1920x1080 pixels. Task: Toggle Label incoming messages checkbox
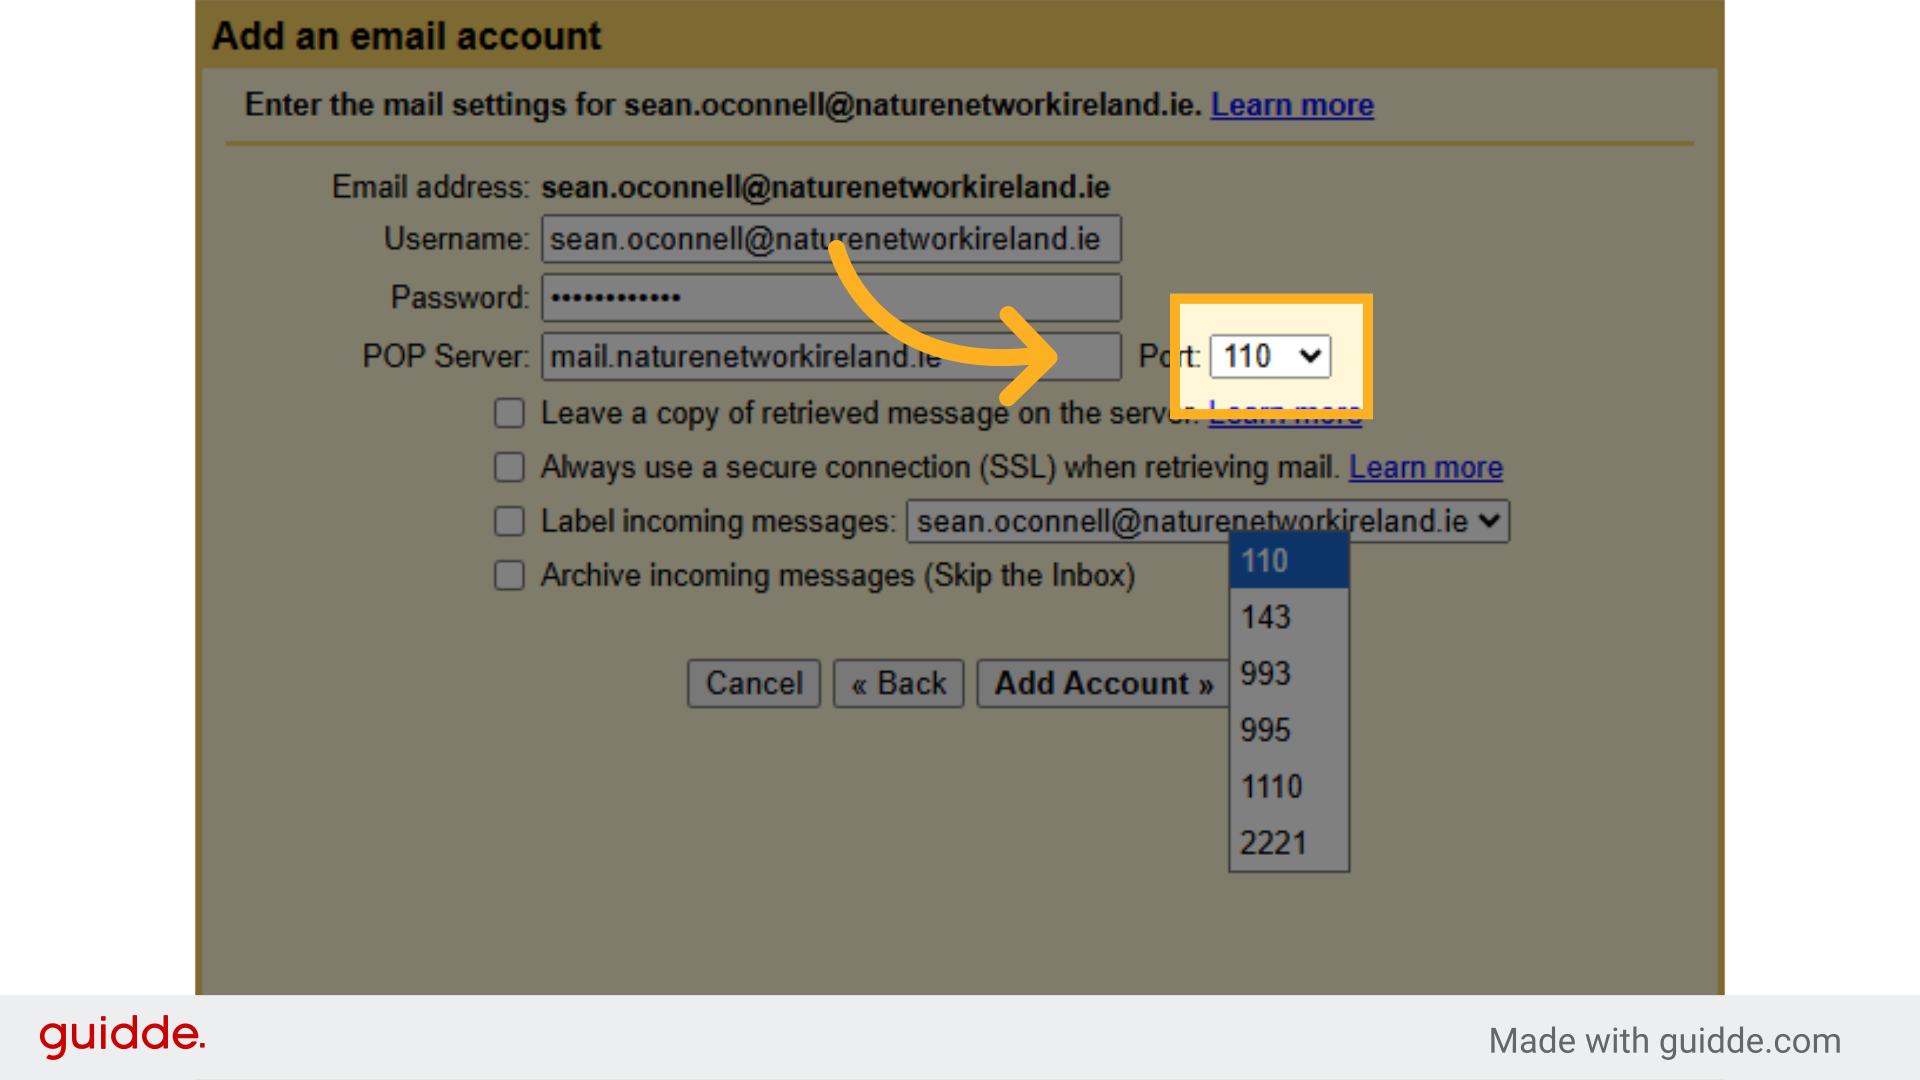(510, 521)
